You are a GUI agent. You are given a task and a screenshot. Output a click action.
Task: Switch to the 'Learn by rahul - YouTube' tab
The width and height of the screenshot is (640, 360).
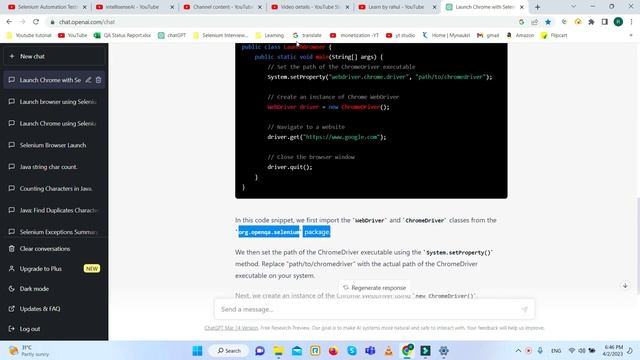click(x=397, y=7)
